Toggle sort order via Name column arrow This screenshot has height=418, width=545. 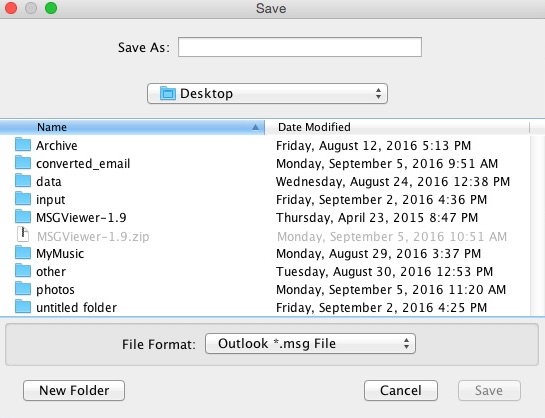pyautogui.click(x=255, y=127)
